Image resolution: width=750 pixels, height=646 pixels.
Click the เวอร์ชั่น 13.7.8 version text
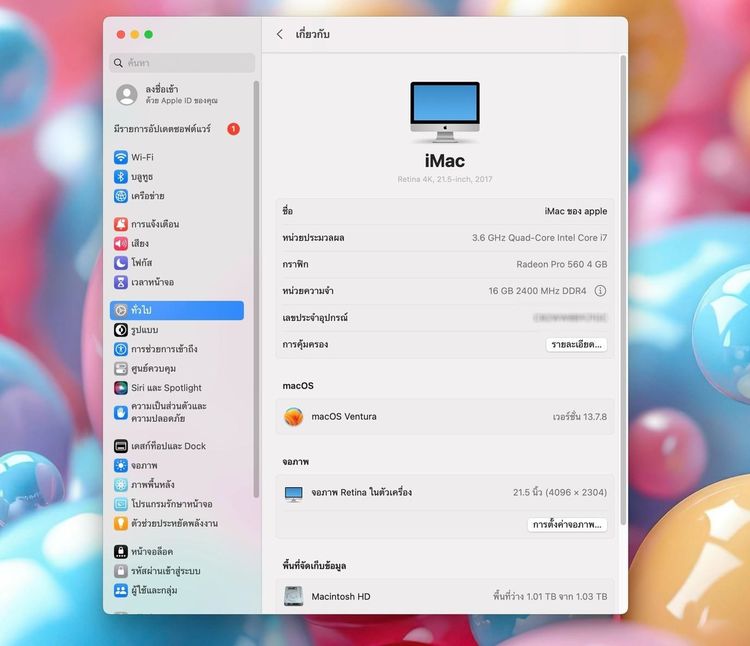point(580,416)
